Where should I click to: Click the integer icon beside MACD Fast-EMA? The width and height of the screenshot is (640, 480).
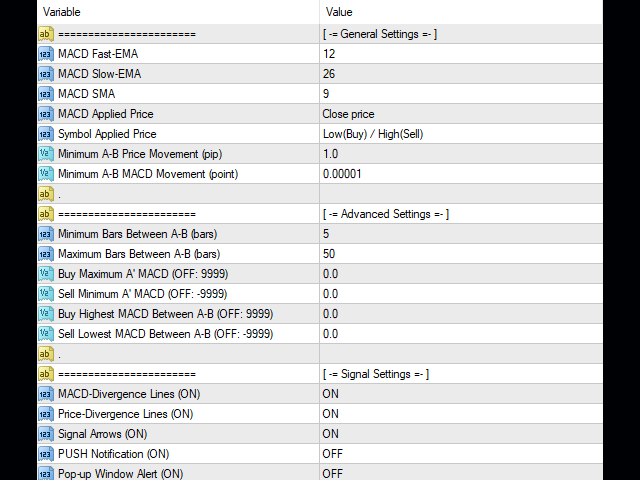[x=46, y=54]
